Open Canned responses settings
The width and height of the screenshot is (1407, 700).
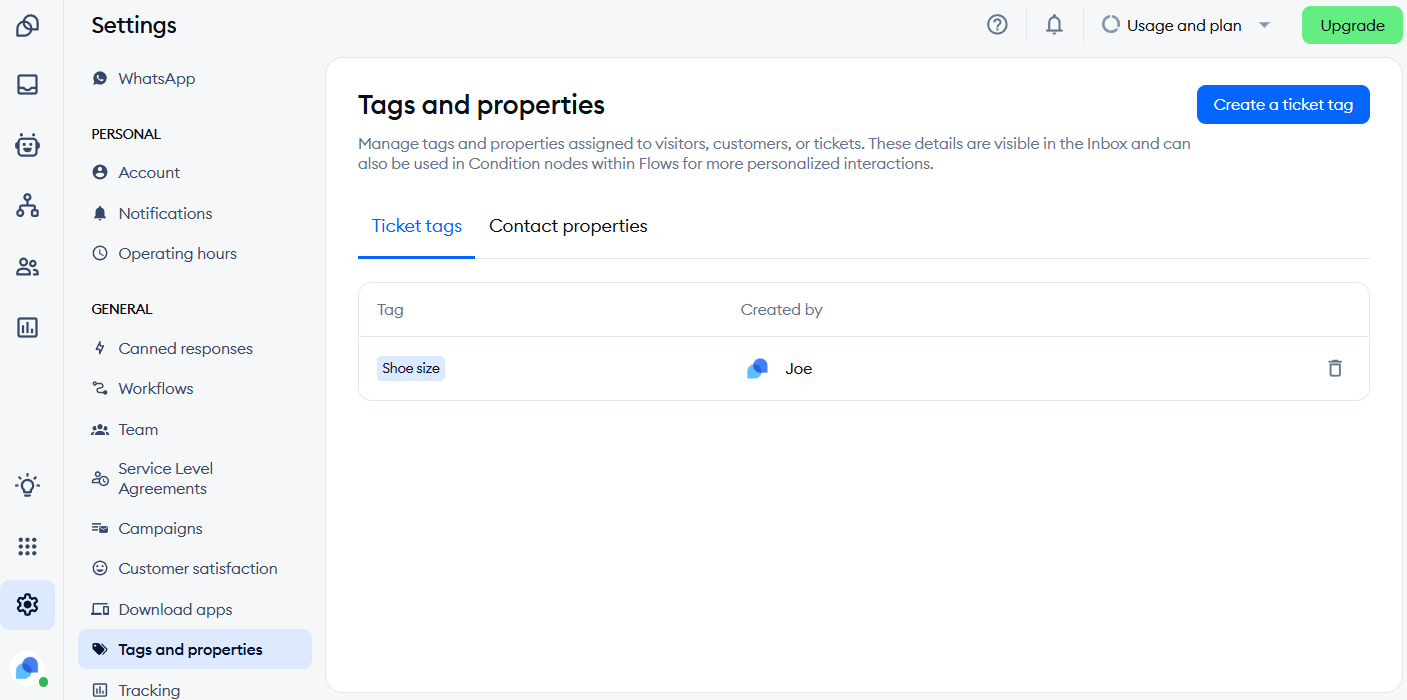[185, 348]
